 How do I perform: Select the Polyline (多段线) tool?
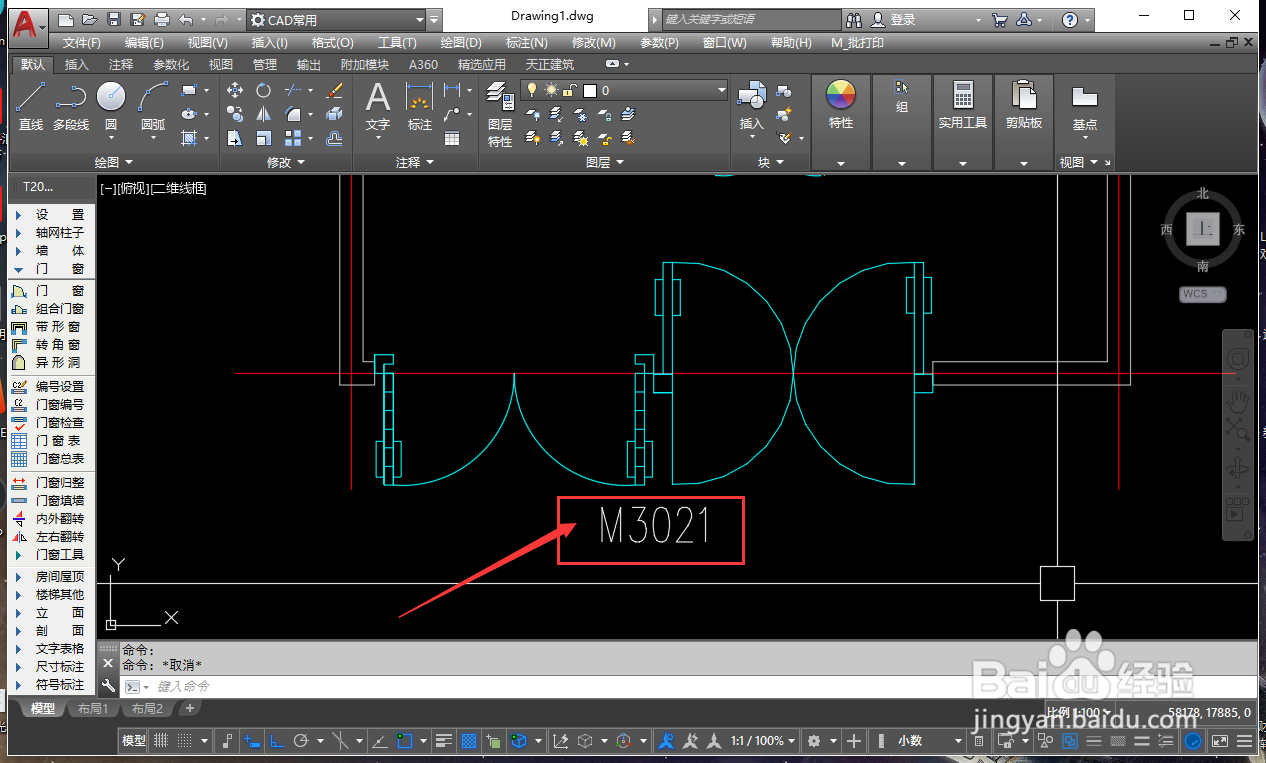pos(71,107)
